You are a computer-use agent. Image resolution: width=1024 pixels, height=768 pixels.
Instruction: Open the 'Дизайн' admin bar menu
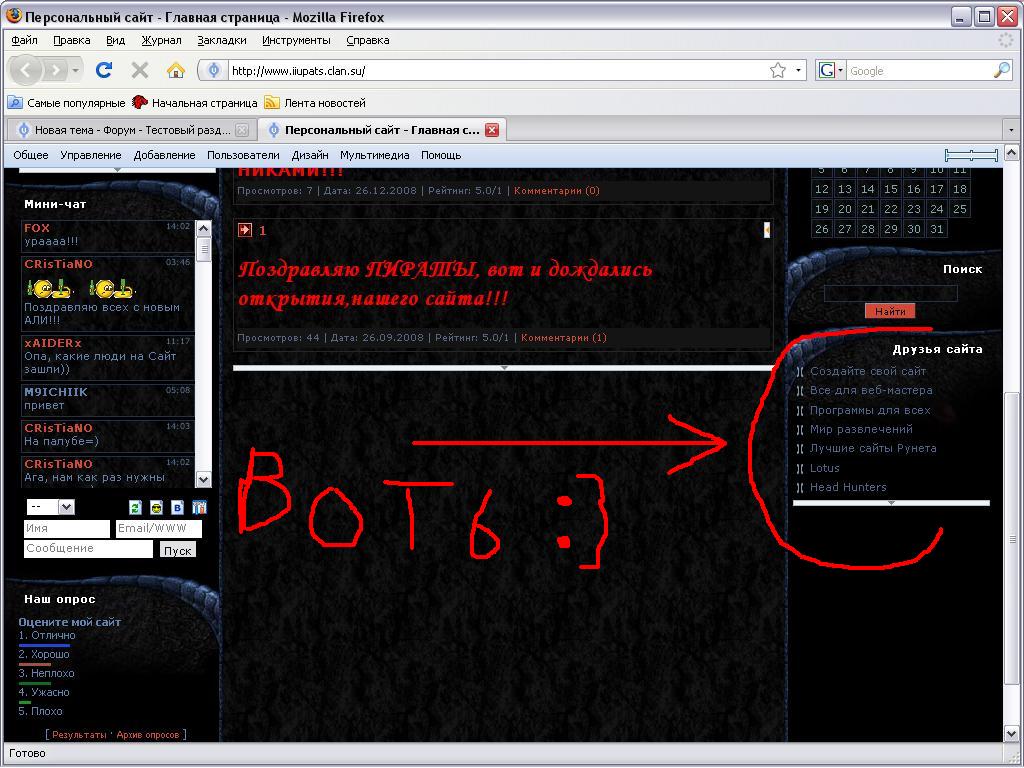click(x=310, y=155)
